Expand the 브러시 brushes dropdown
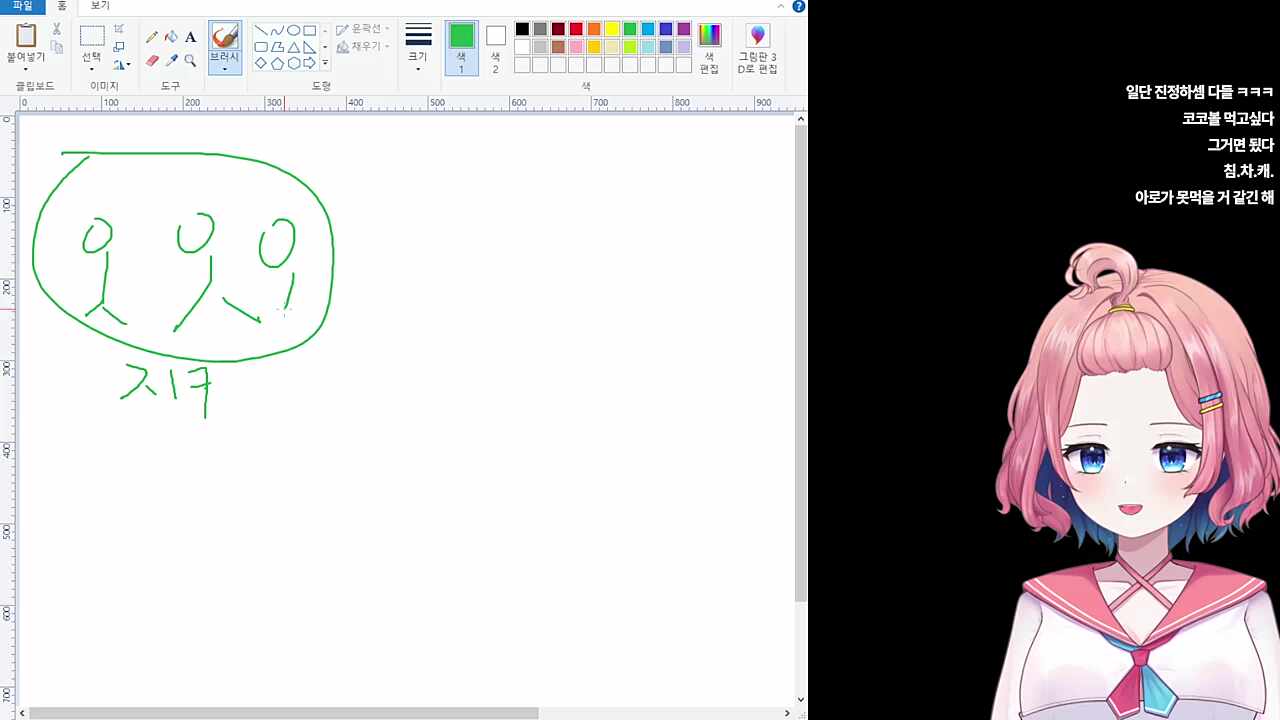 point(224,69)
